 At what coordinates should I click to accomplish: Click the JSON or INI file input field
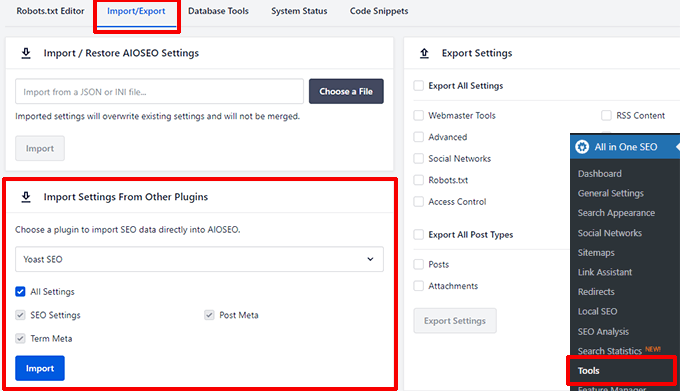click(x=159, y=91)
